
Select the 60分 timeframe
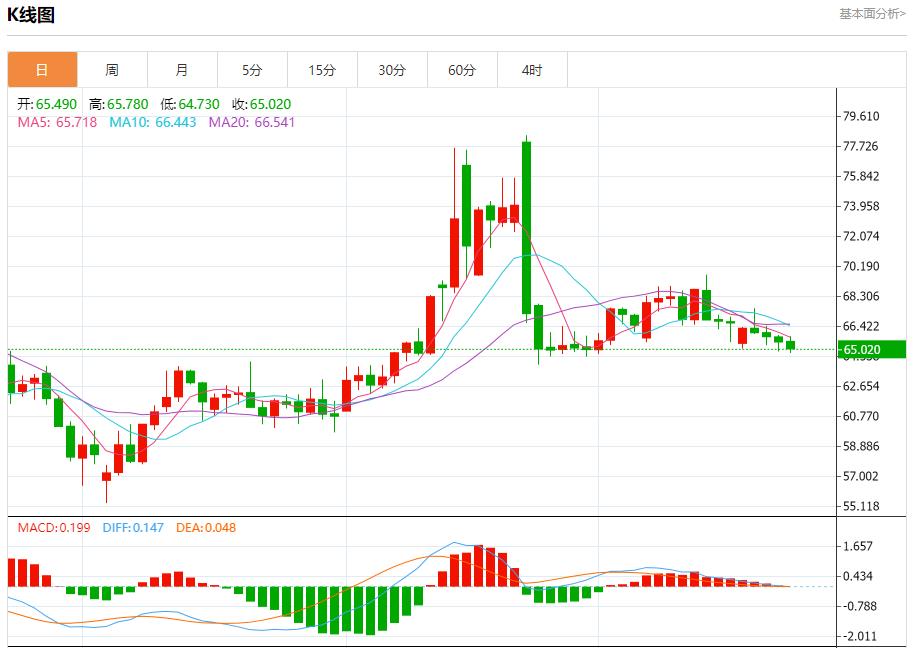click(462, 69)
